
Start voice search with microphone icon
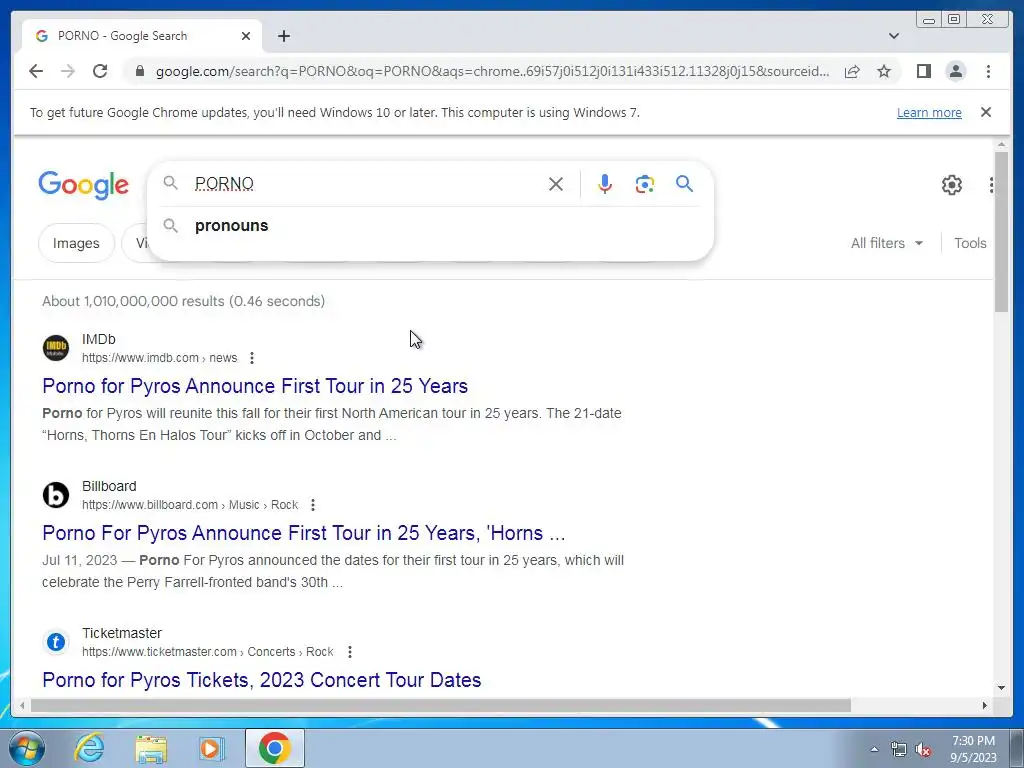[x=605, y=184]
